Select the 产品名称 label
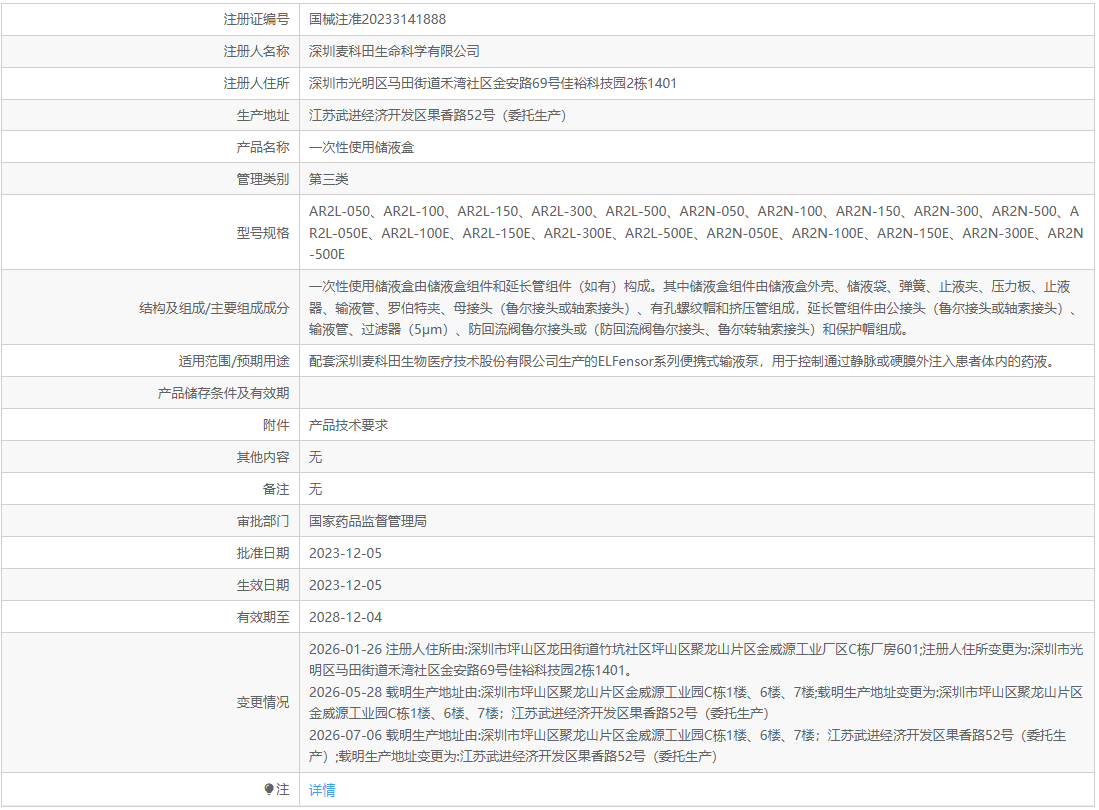This screenshot has height=810, width=1099. coord(263,147)
